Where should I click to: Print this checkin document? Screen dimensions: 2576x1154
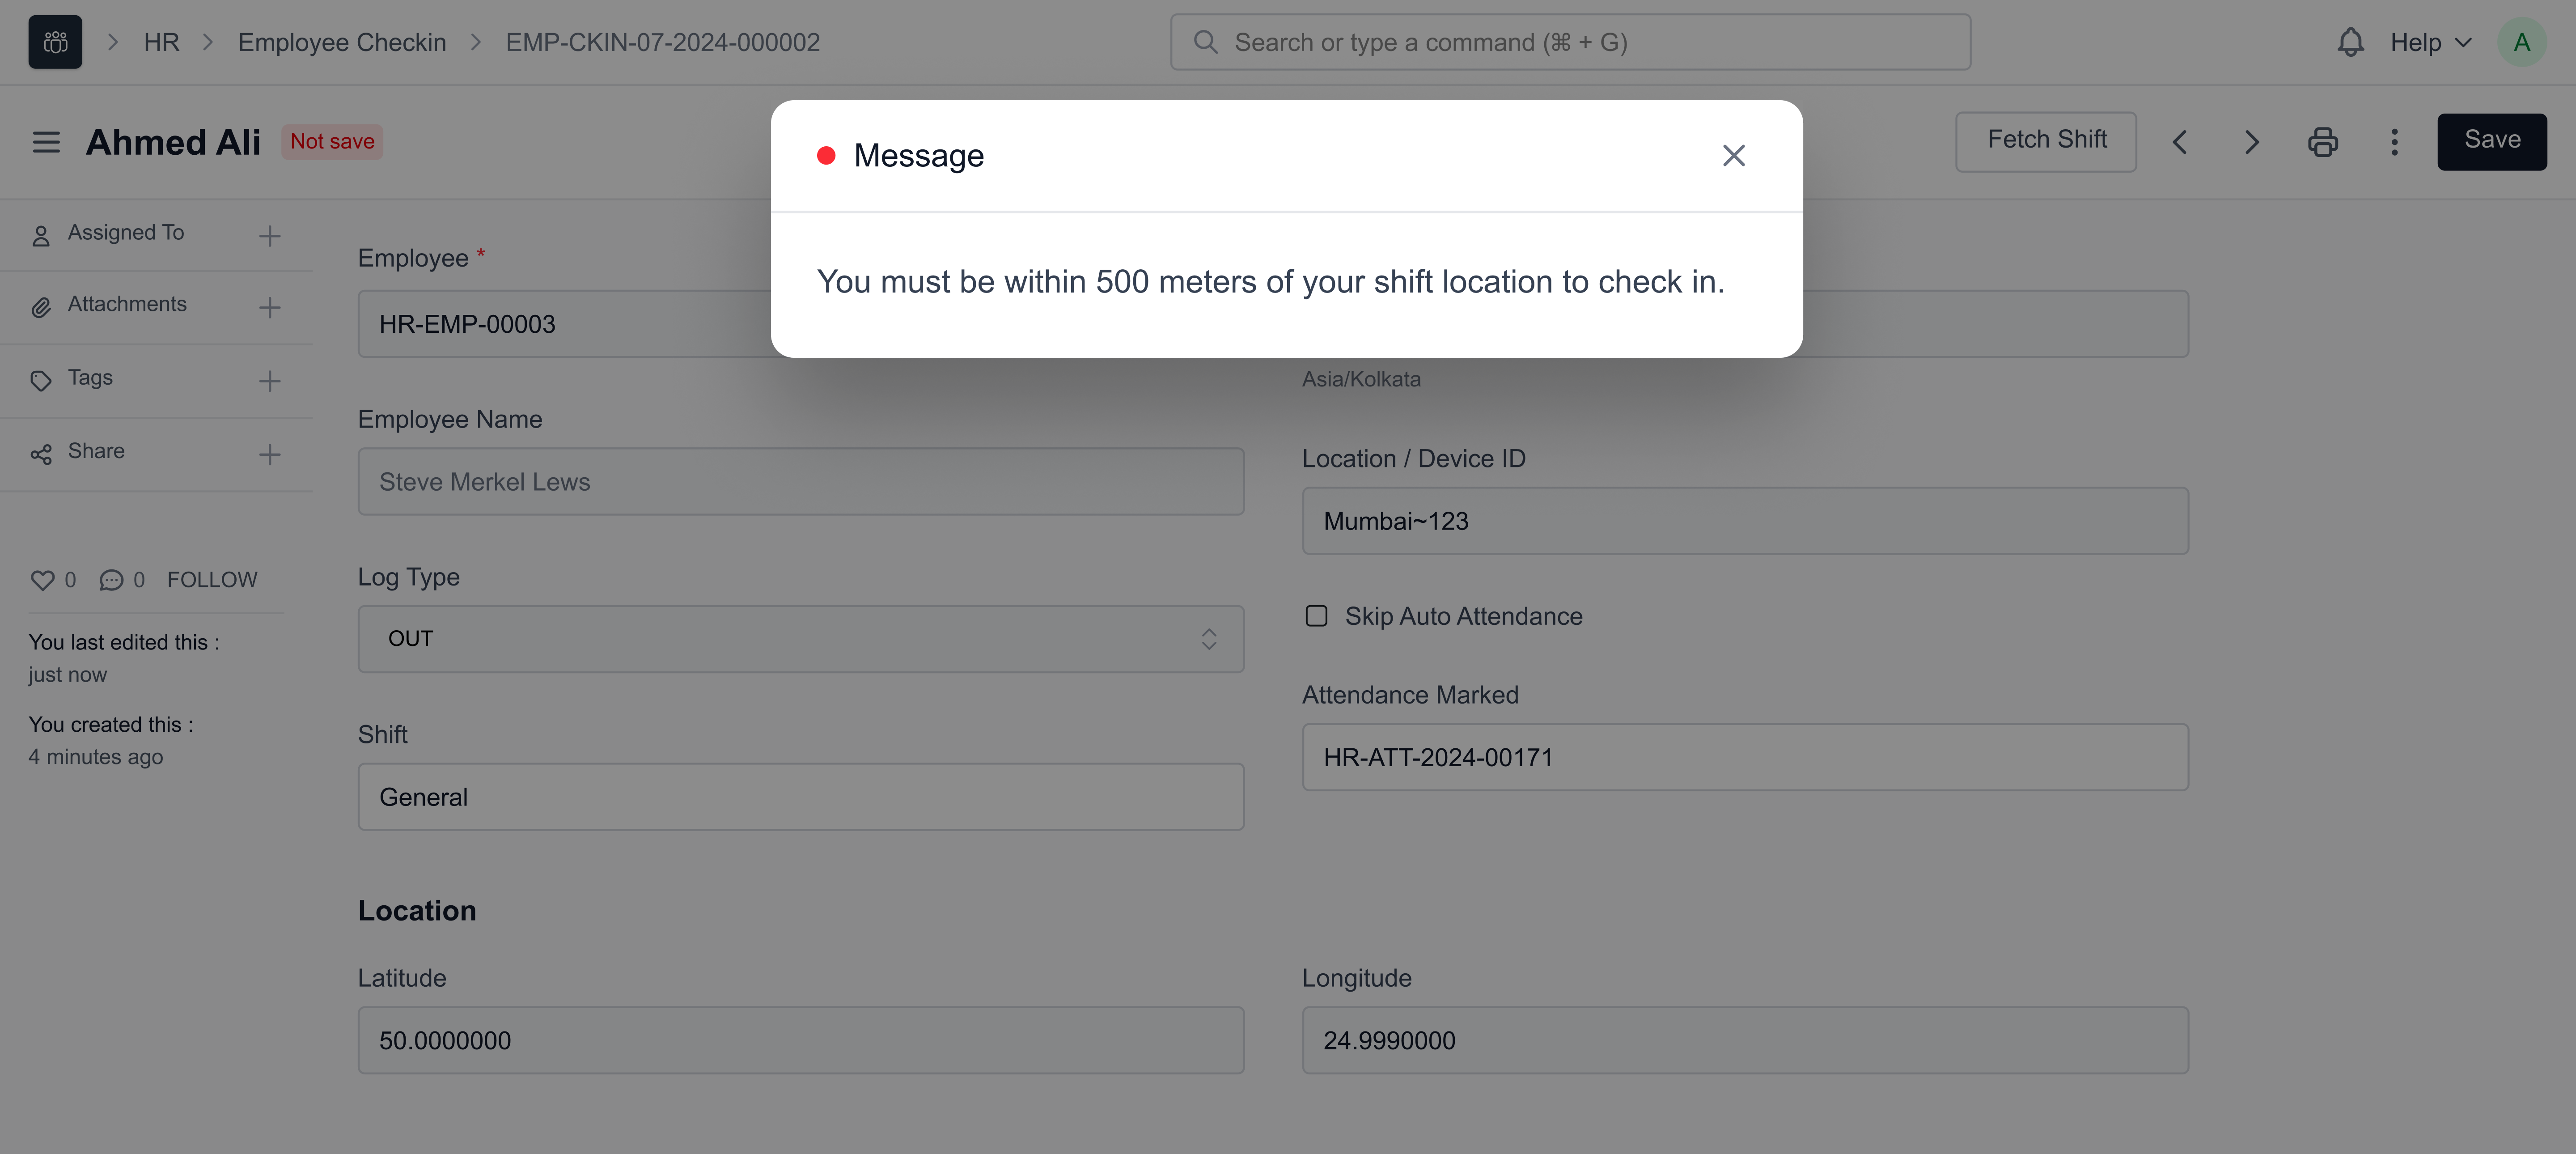click(x=2322, y=142)
